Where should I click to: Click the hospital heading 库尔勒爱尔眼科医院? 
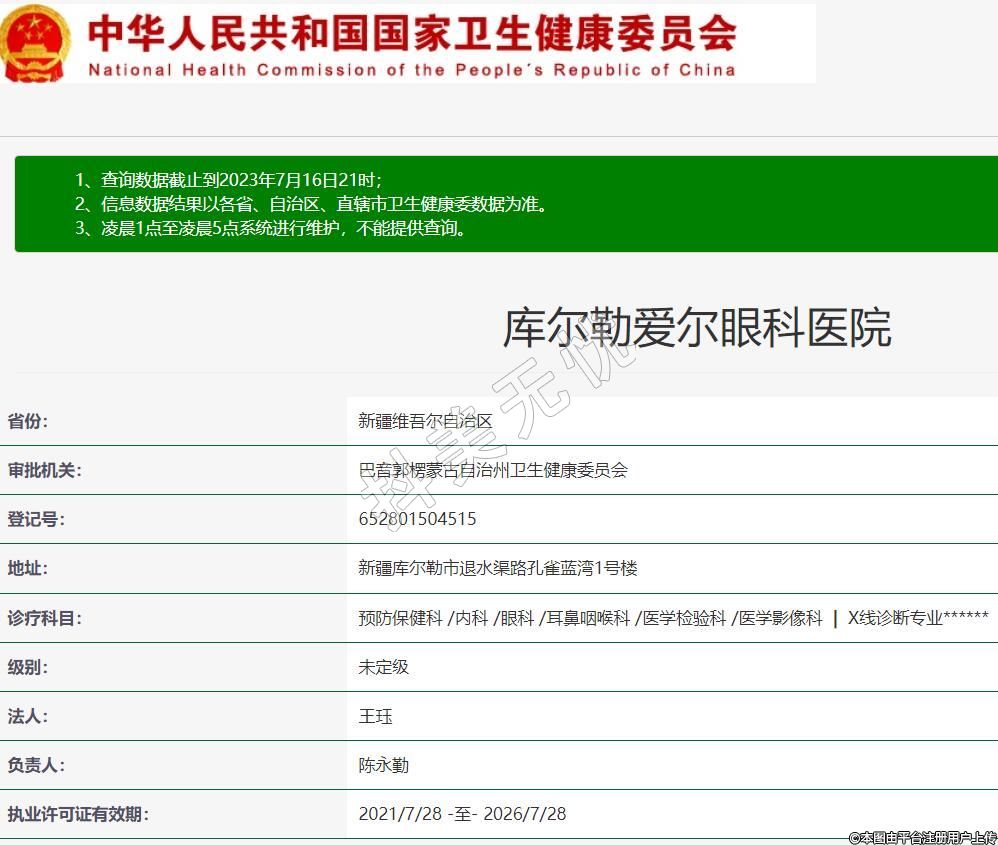pos(696,328)
